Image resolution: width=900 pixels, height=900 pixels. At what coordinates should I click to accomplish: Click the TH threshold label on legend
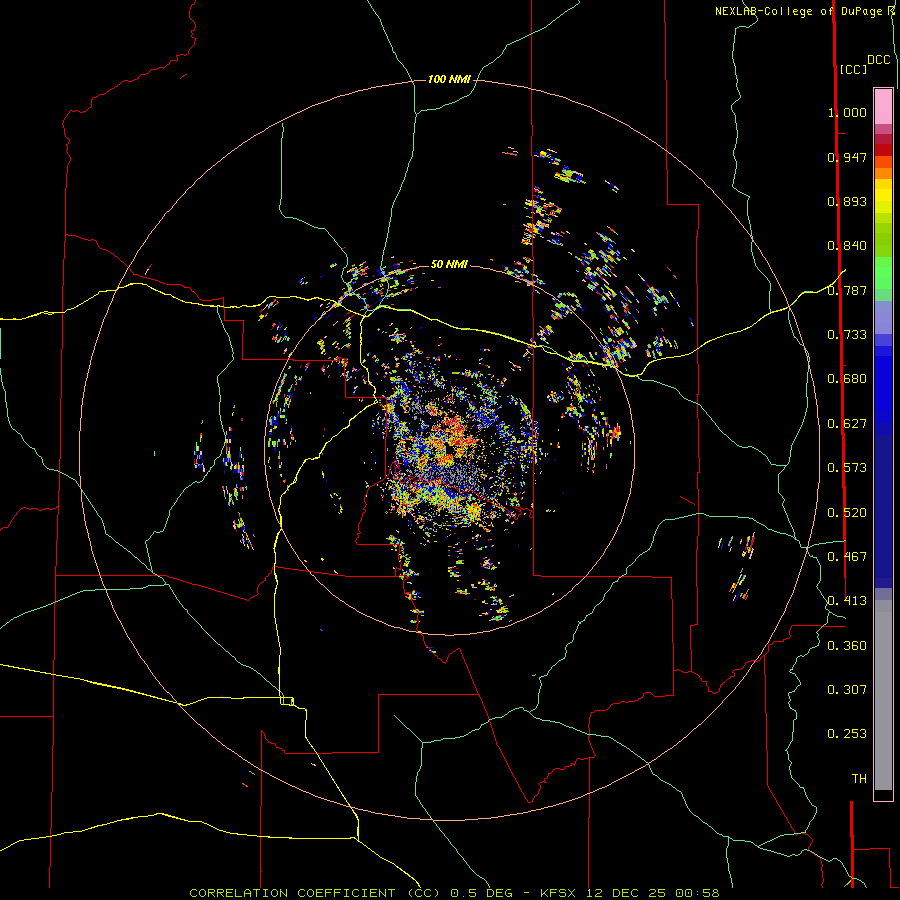[x=859, y=779]
